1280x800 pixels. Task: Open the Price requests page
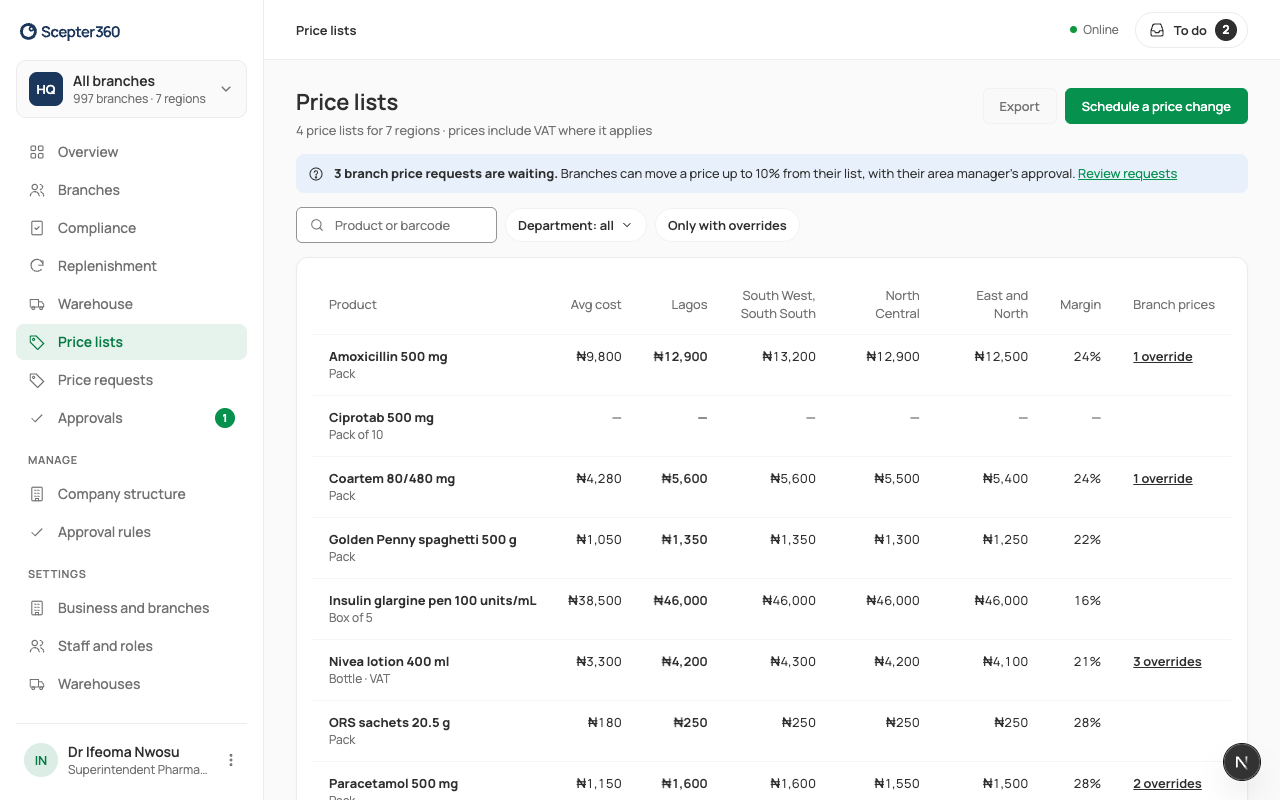131,380
